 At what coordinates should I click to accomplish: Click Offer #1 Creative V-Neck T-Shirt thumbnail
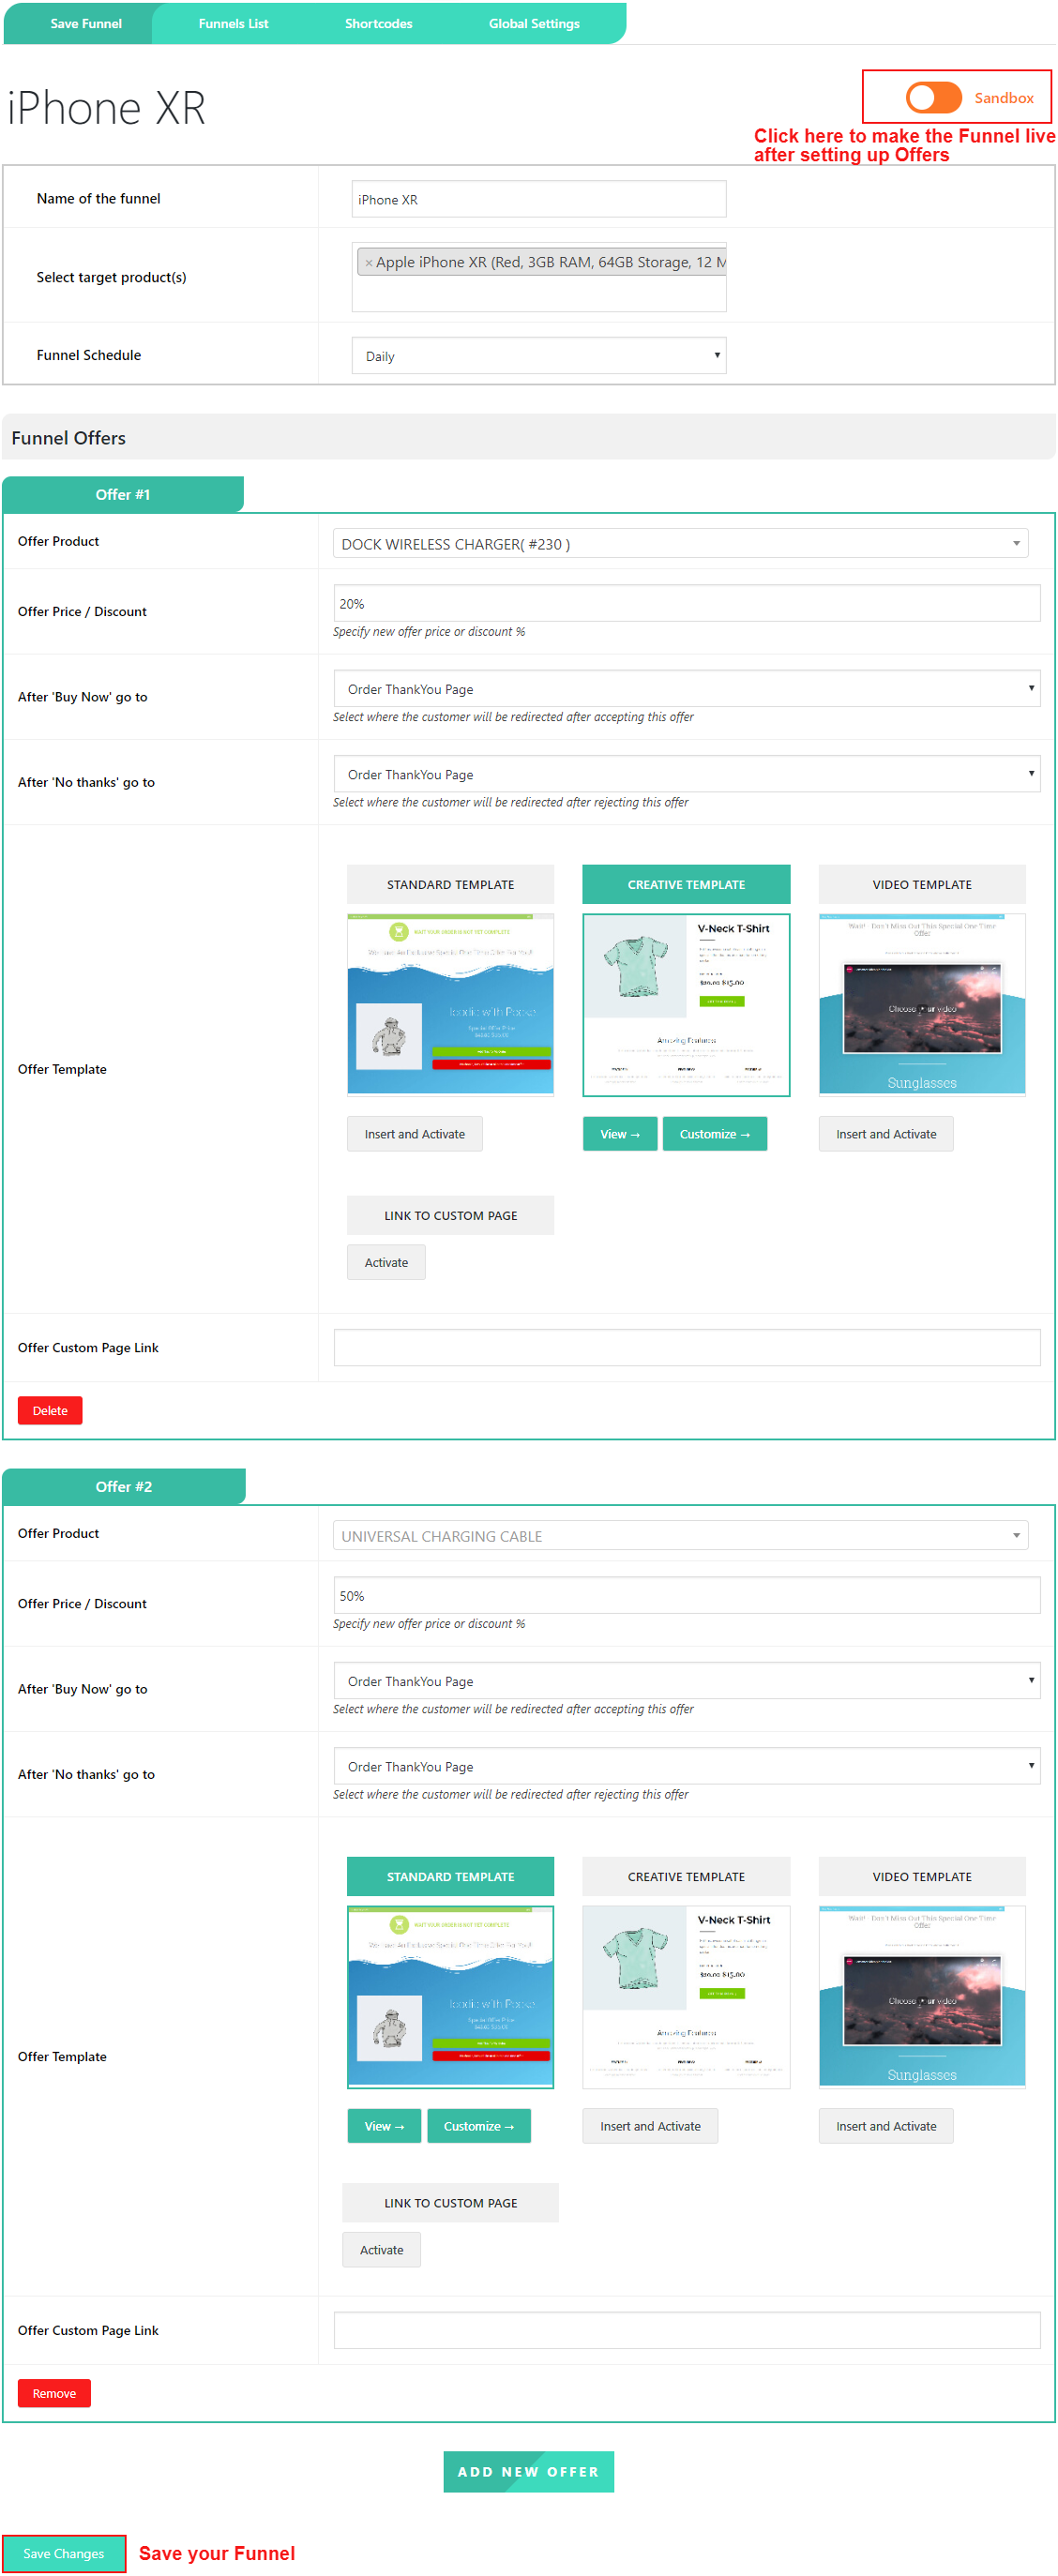(686, 1004)
